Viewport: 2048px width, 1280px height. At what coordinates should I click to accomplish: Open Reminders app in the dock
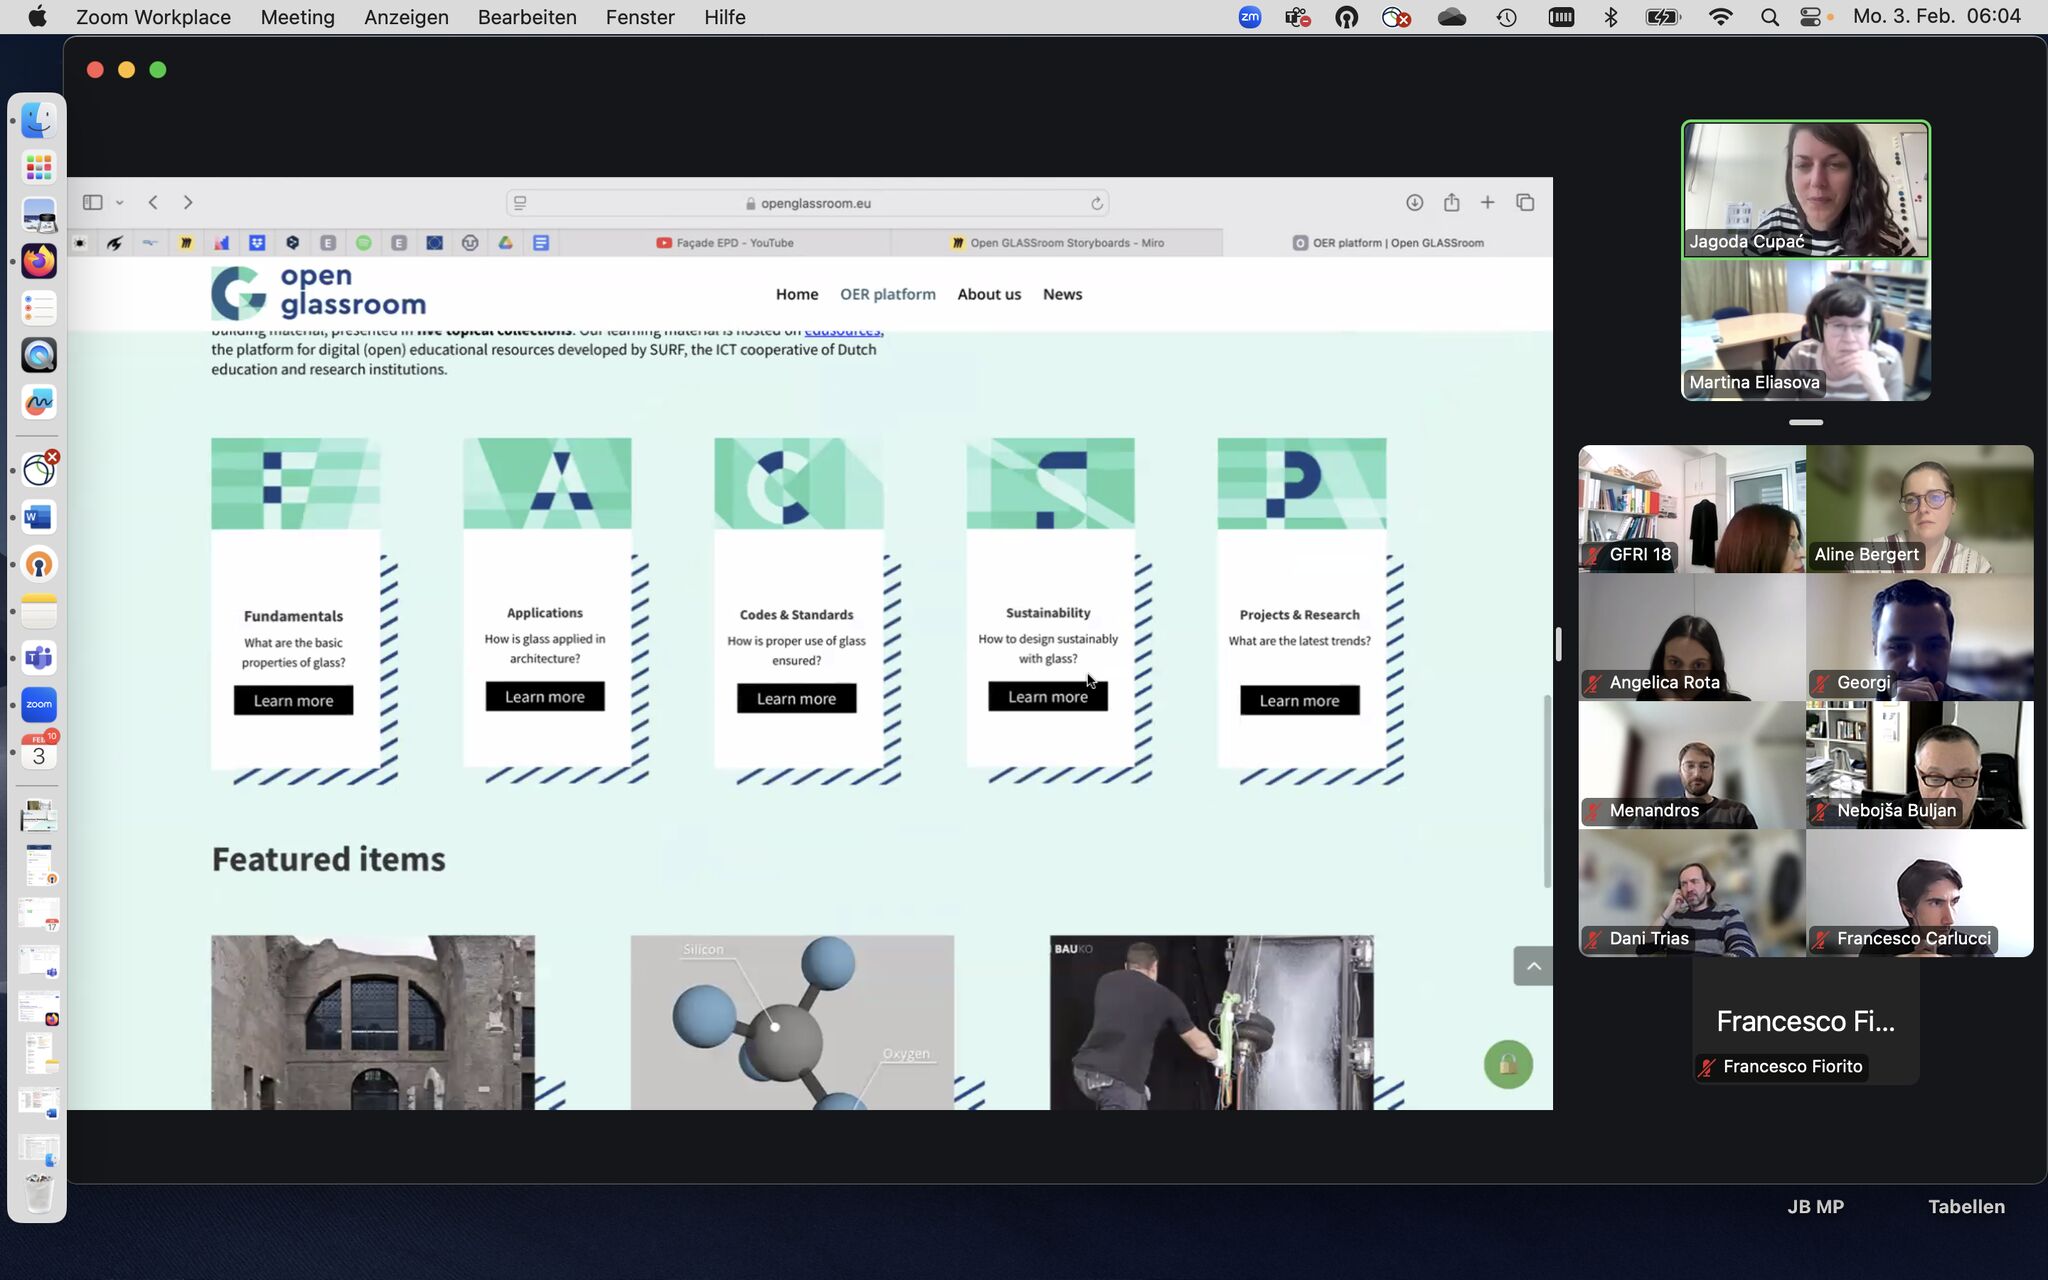pos(39,308)
